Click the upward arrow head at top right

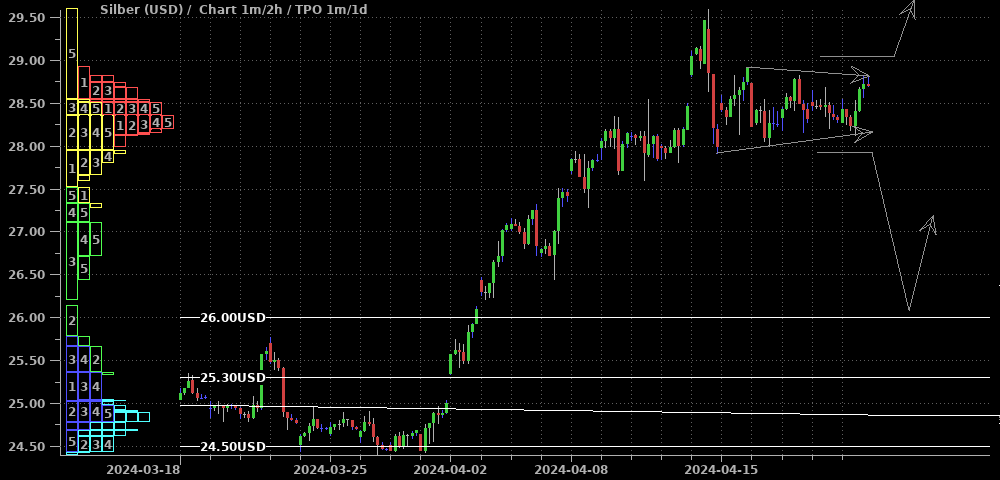(x=910, y=9)
